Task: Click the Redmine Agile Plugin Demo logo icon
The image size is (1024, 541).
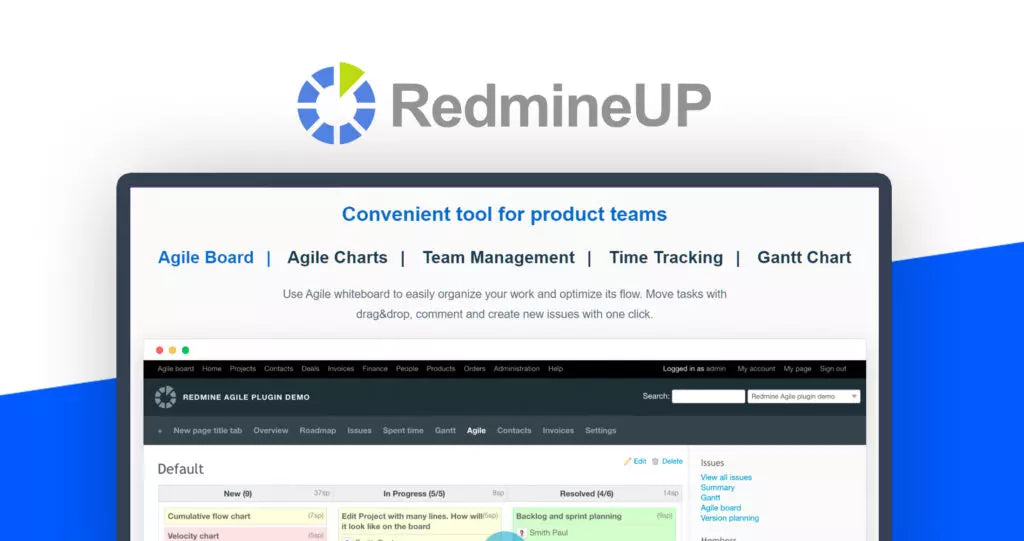Action: [165, 397]
